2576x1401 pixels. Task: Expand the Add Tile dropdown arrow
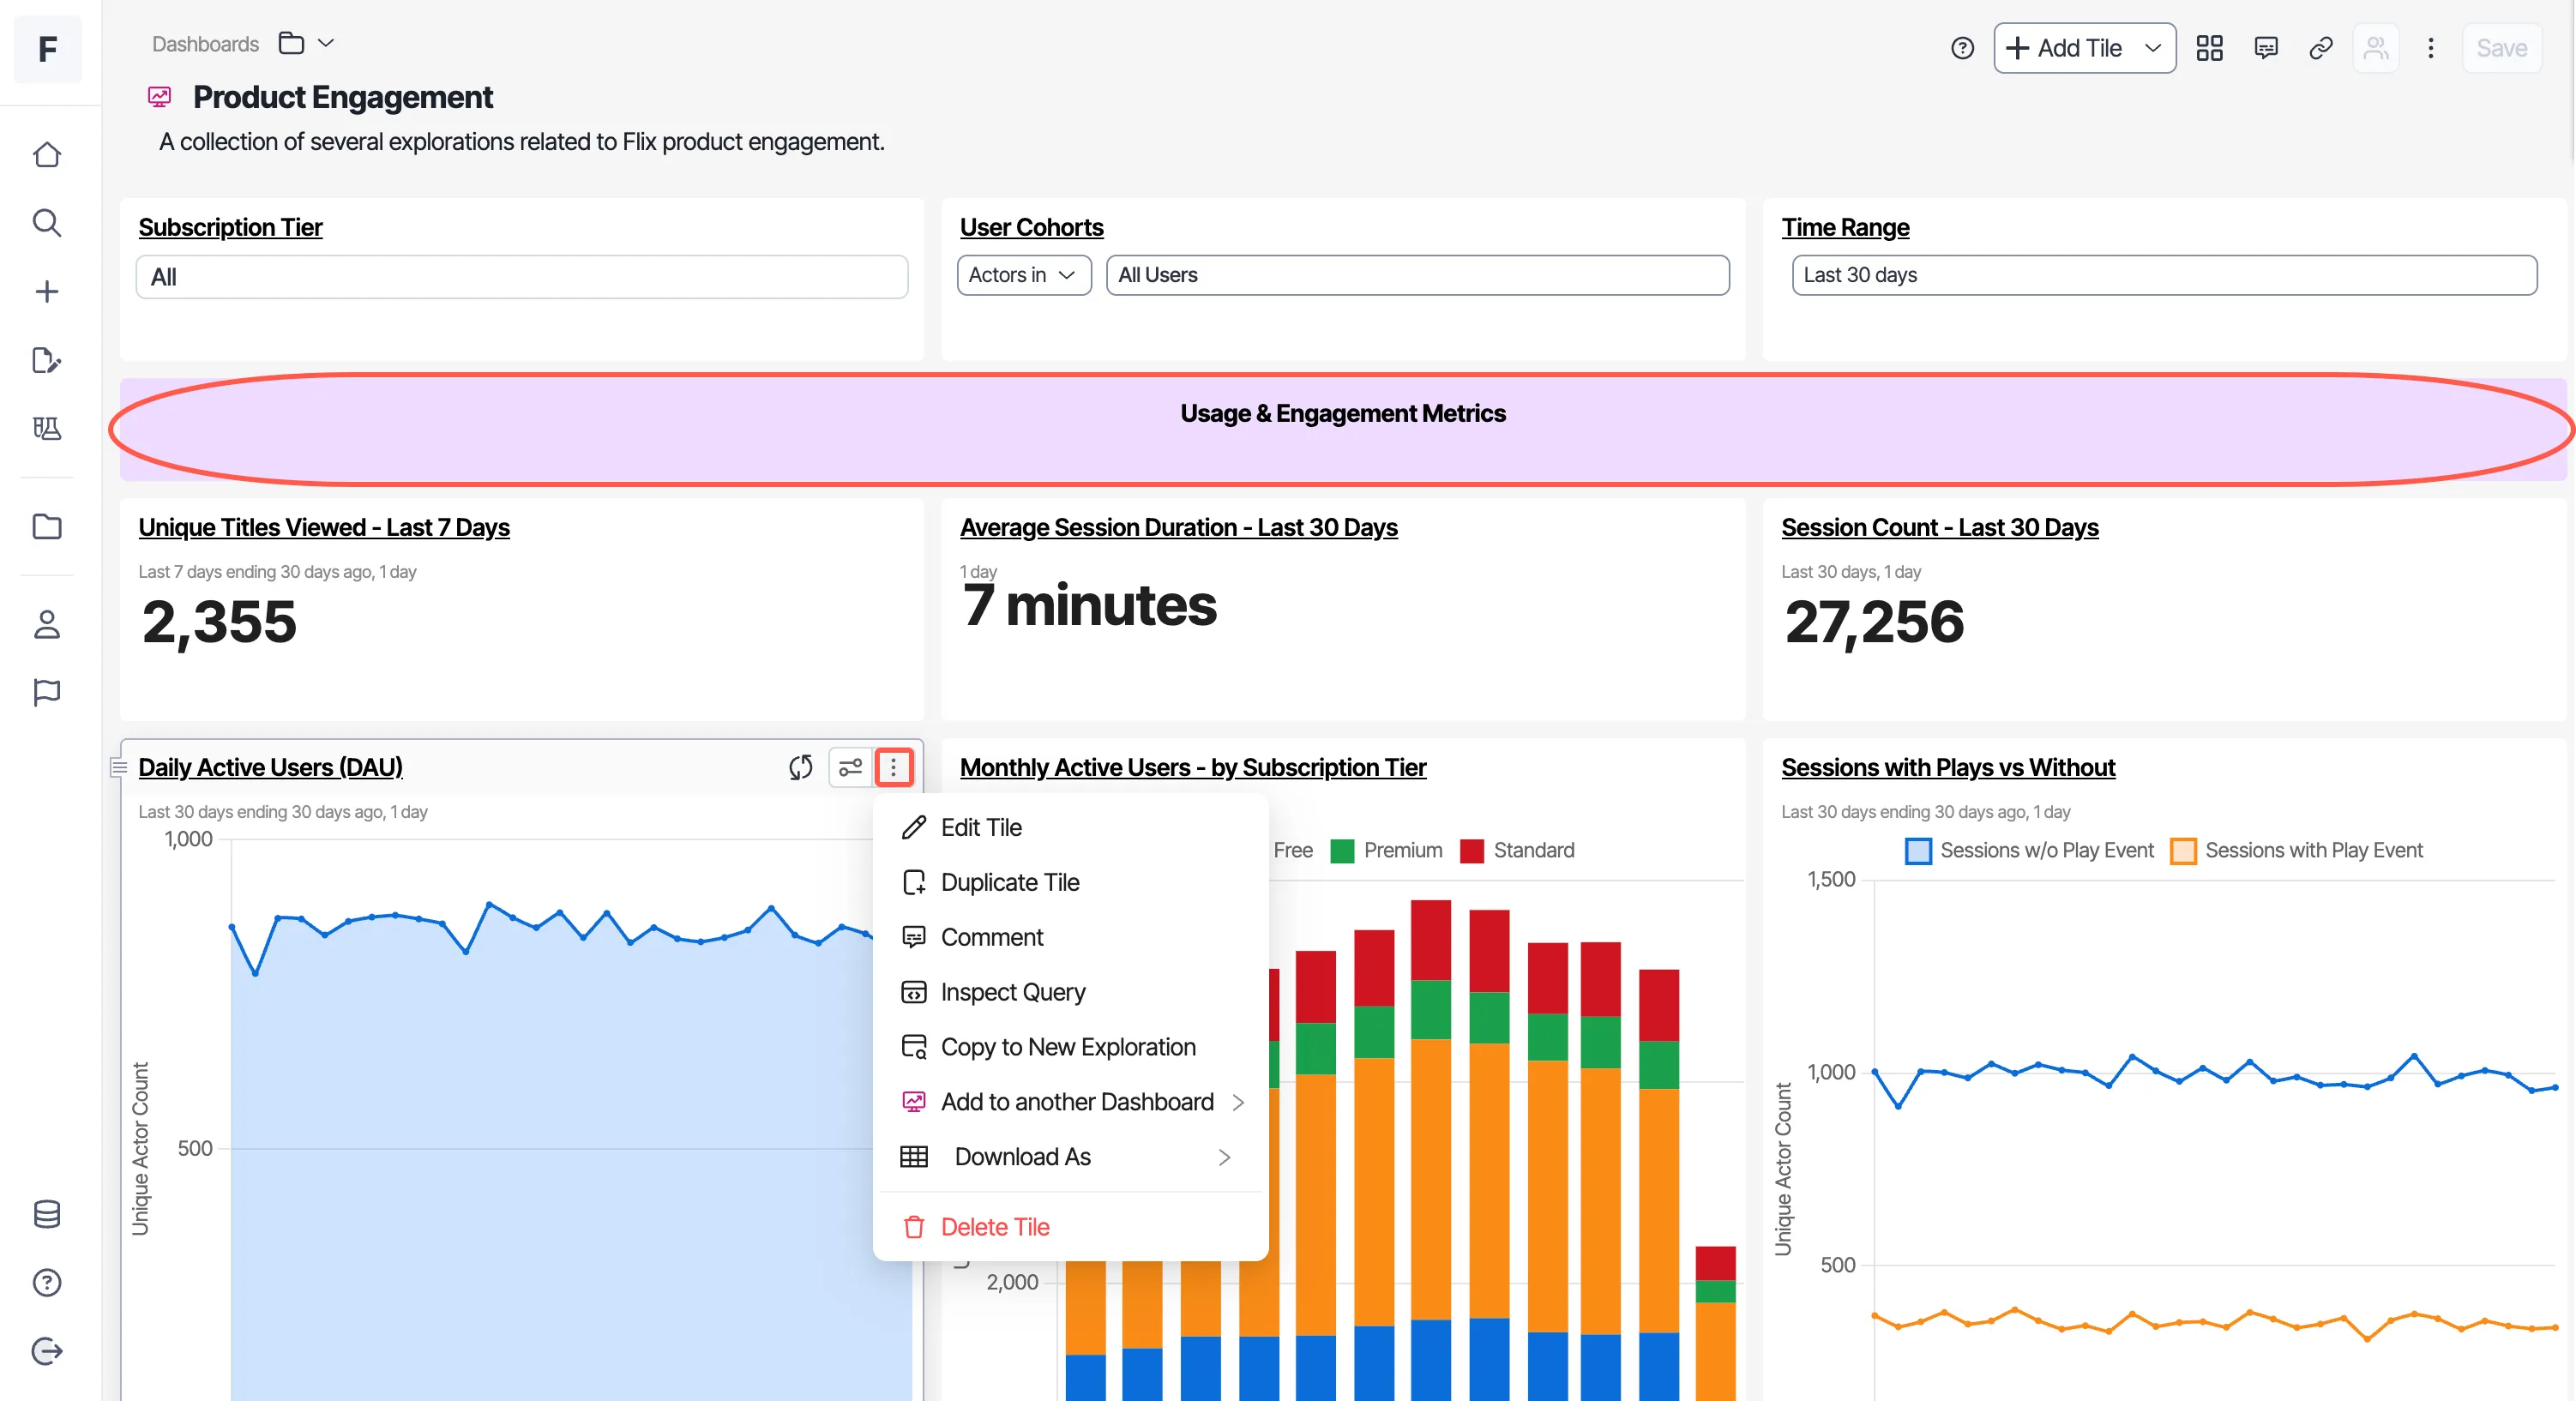pyautogui.click(x=2152, y=48)
